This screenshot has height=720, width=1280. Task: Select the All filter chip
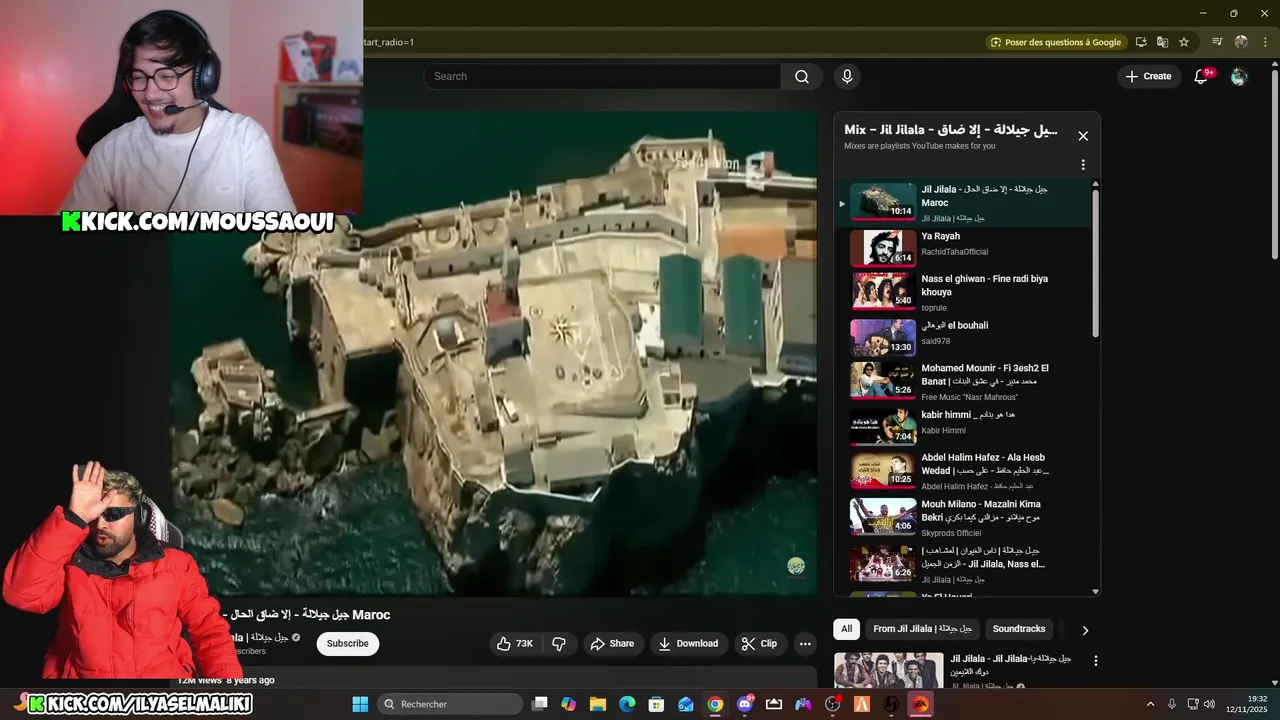coord(846,629)
